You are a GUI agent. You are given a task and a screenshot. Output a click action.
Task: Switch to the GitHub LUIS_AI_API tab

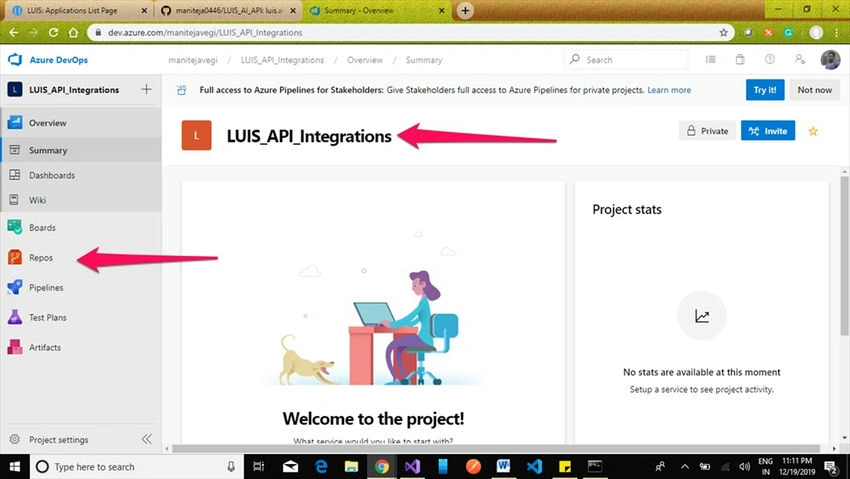click(228, 10)
